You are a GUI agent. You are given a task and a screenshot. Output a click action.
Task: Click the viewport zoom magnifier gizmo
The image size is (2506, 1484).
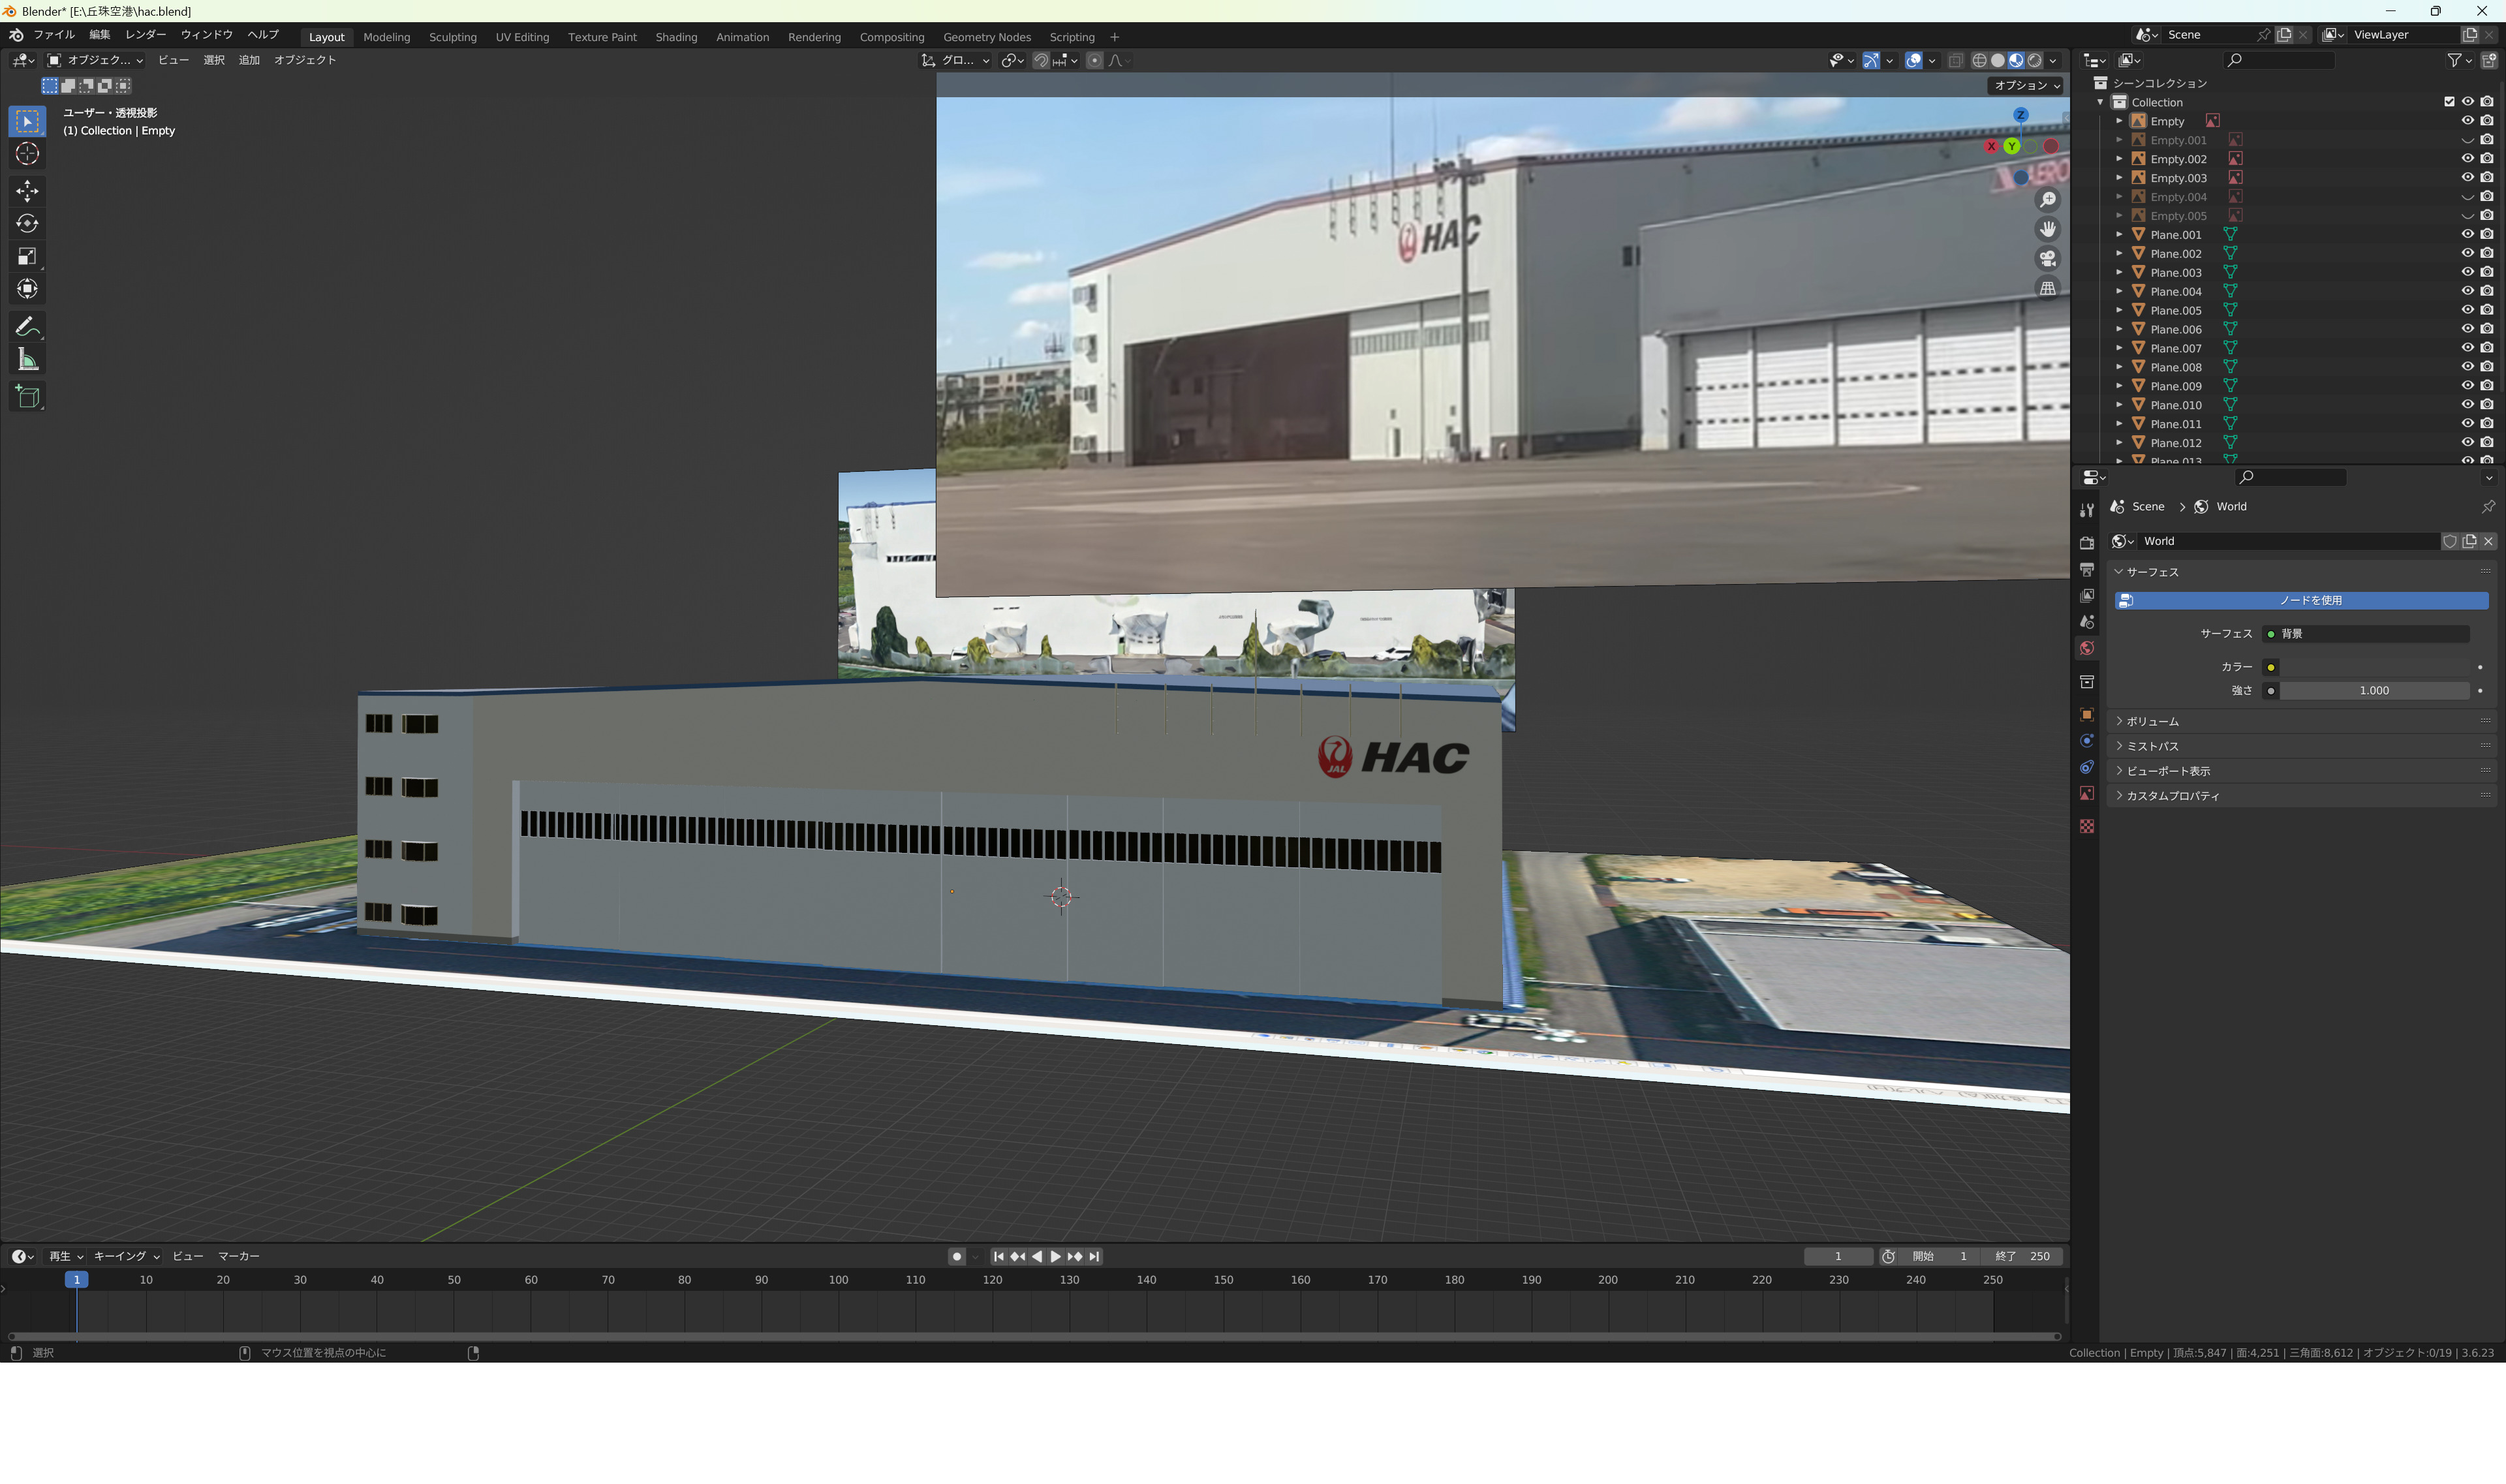tap(2048, 200)
